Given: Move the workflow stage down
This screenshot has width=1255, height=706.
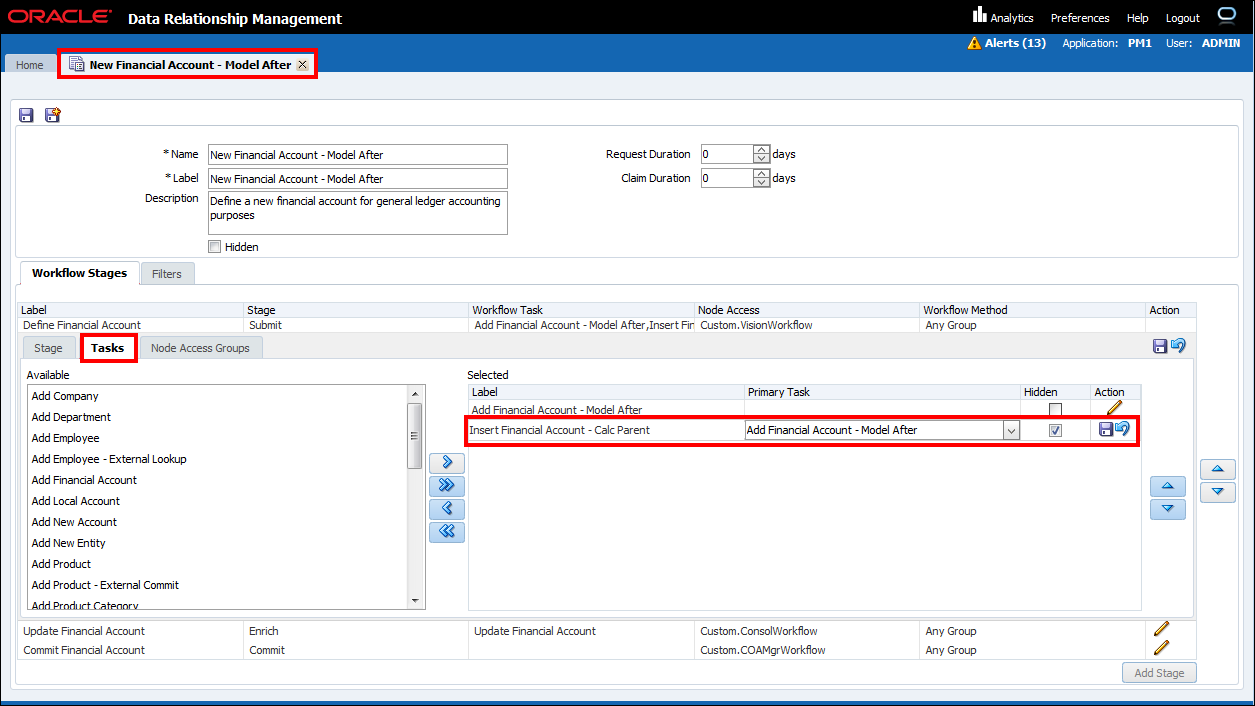Looking at the screenshot, I should point(1217,492).
